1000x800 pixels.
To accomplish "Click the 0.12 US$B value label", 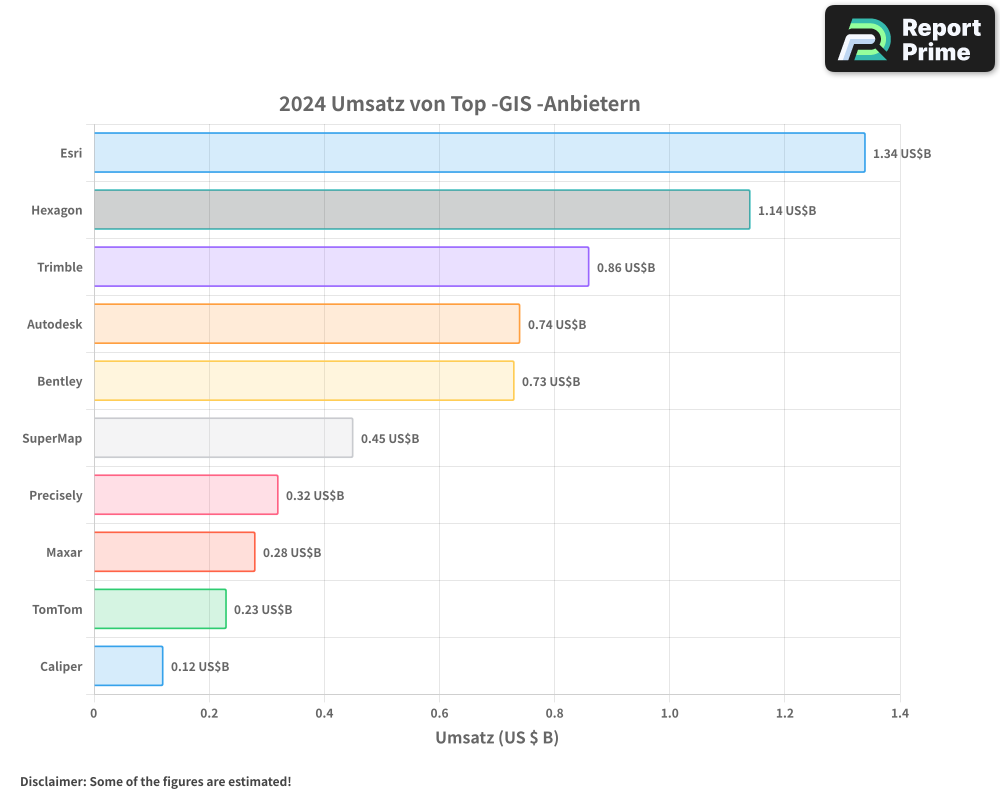I will click(200, 667).
